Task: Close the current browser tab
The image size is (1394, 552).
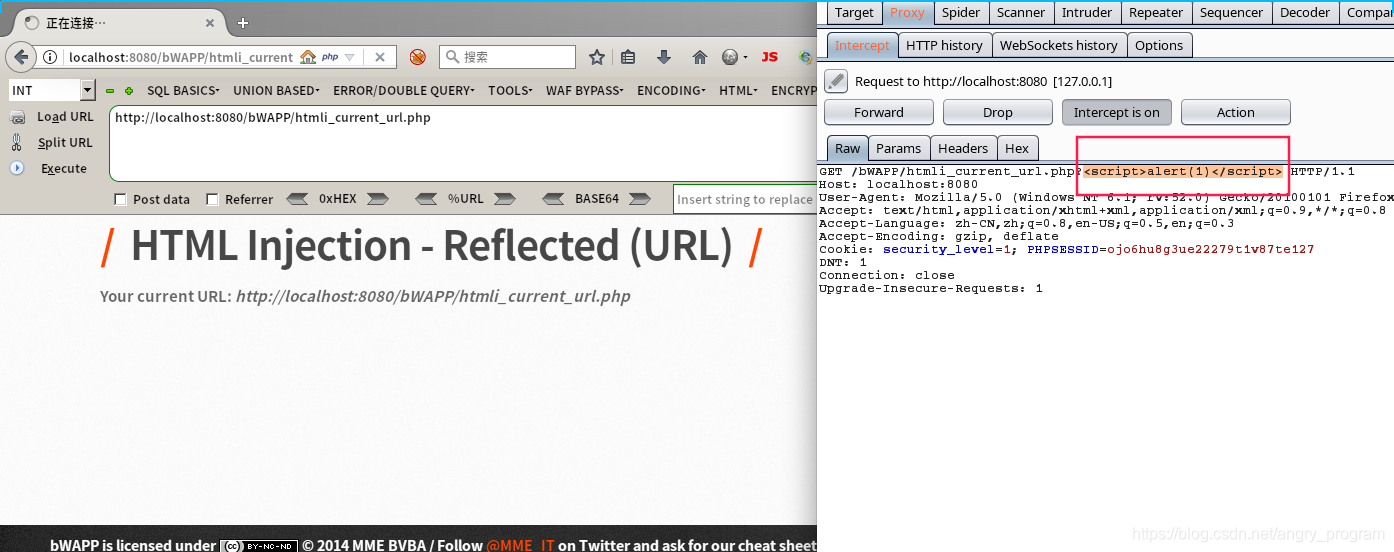Action: coord(210,22)
